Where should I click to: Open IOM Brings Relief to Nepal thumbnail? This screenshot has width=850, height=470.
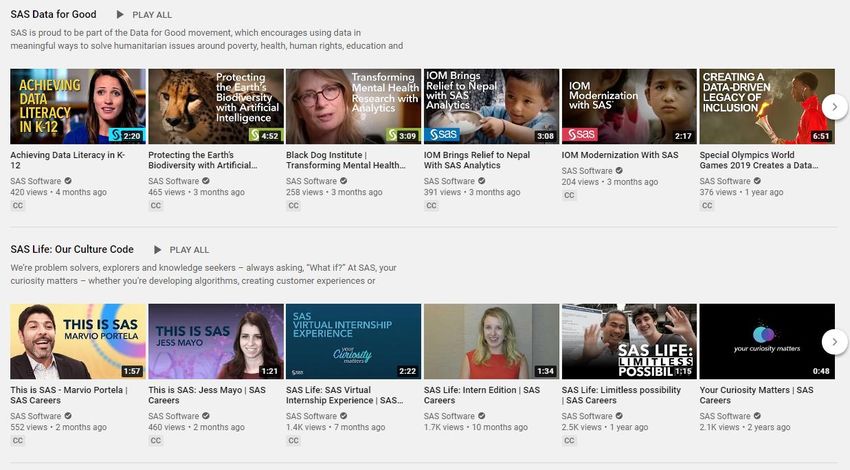coord(491,106)
